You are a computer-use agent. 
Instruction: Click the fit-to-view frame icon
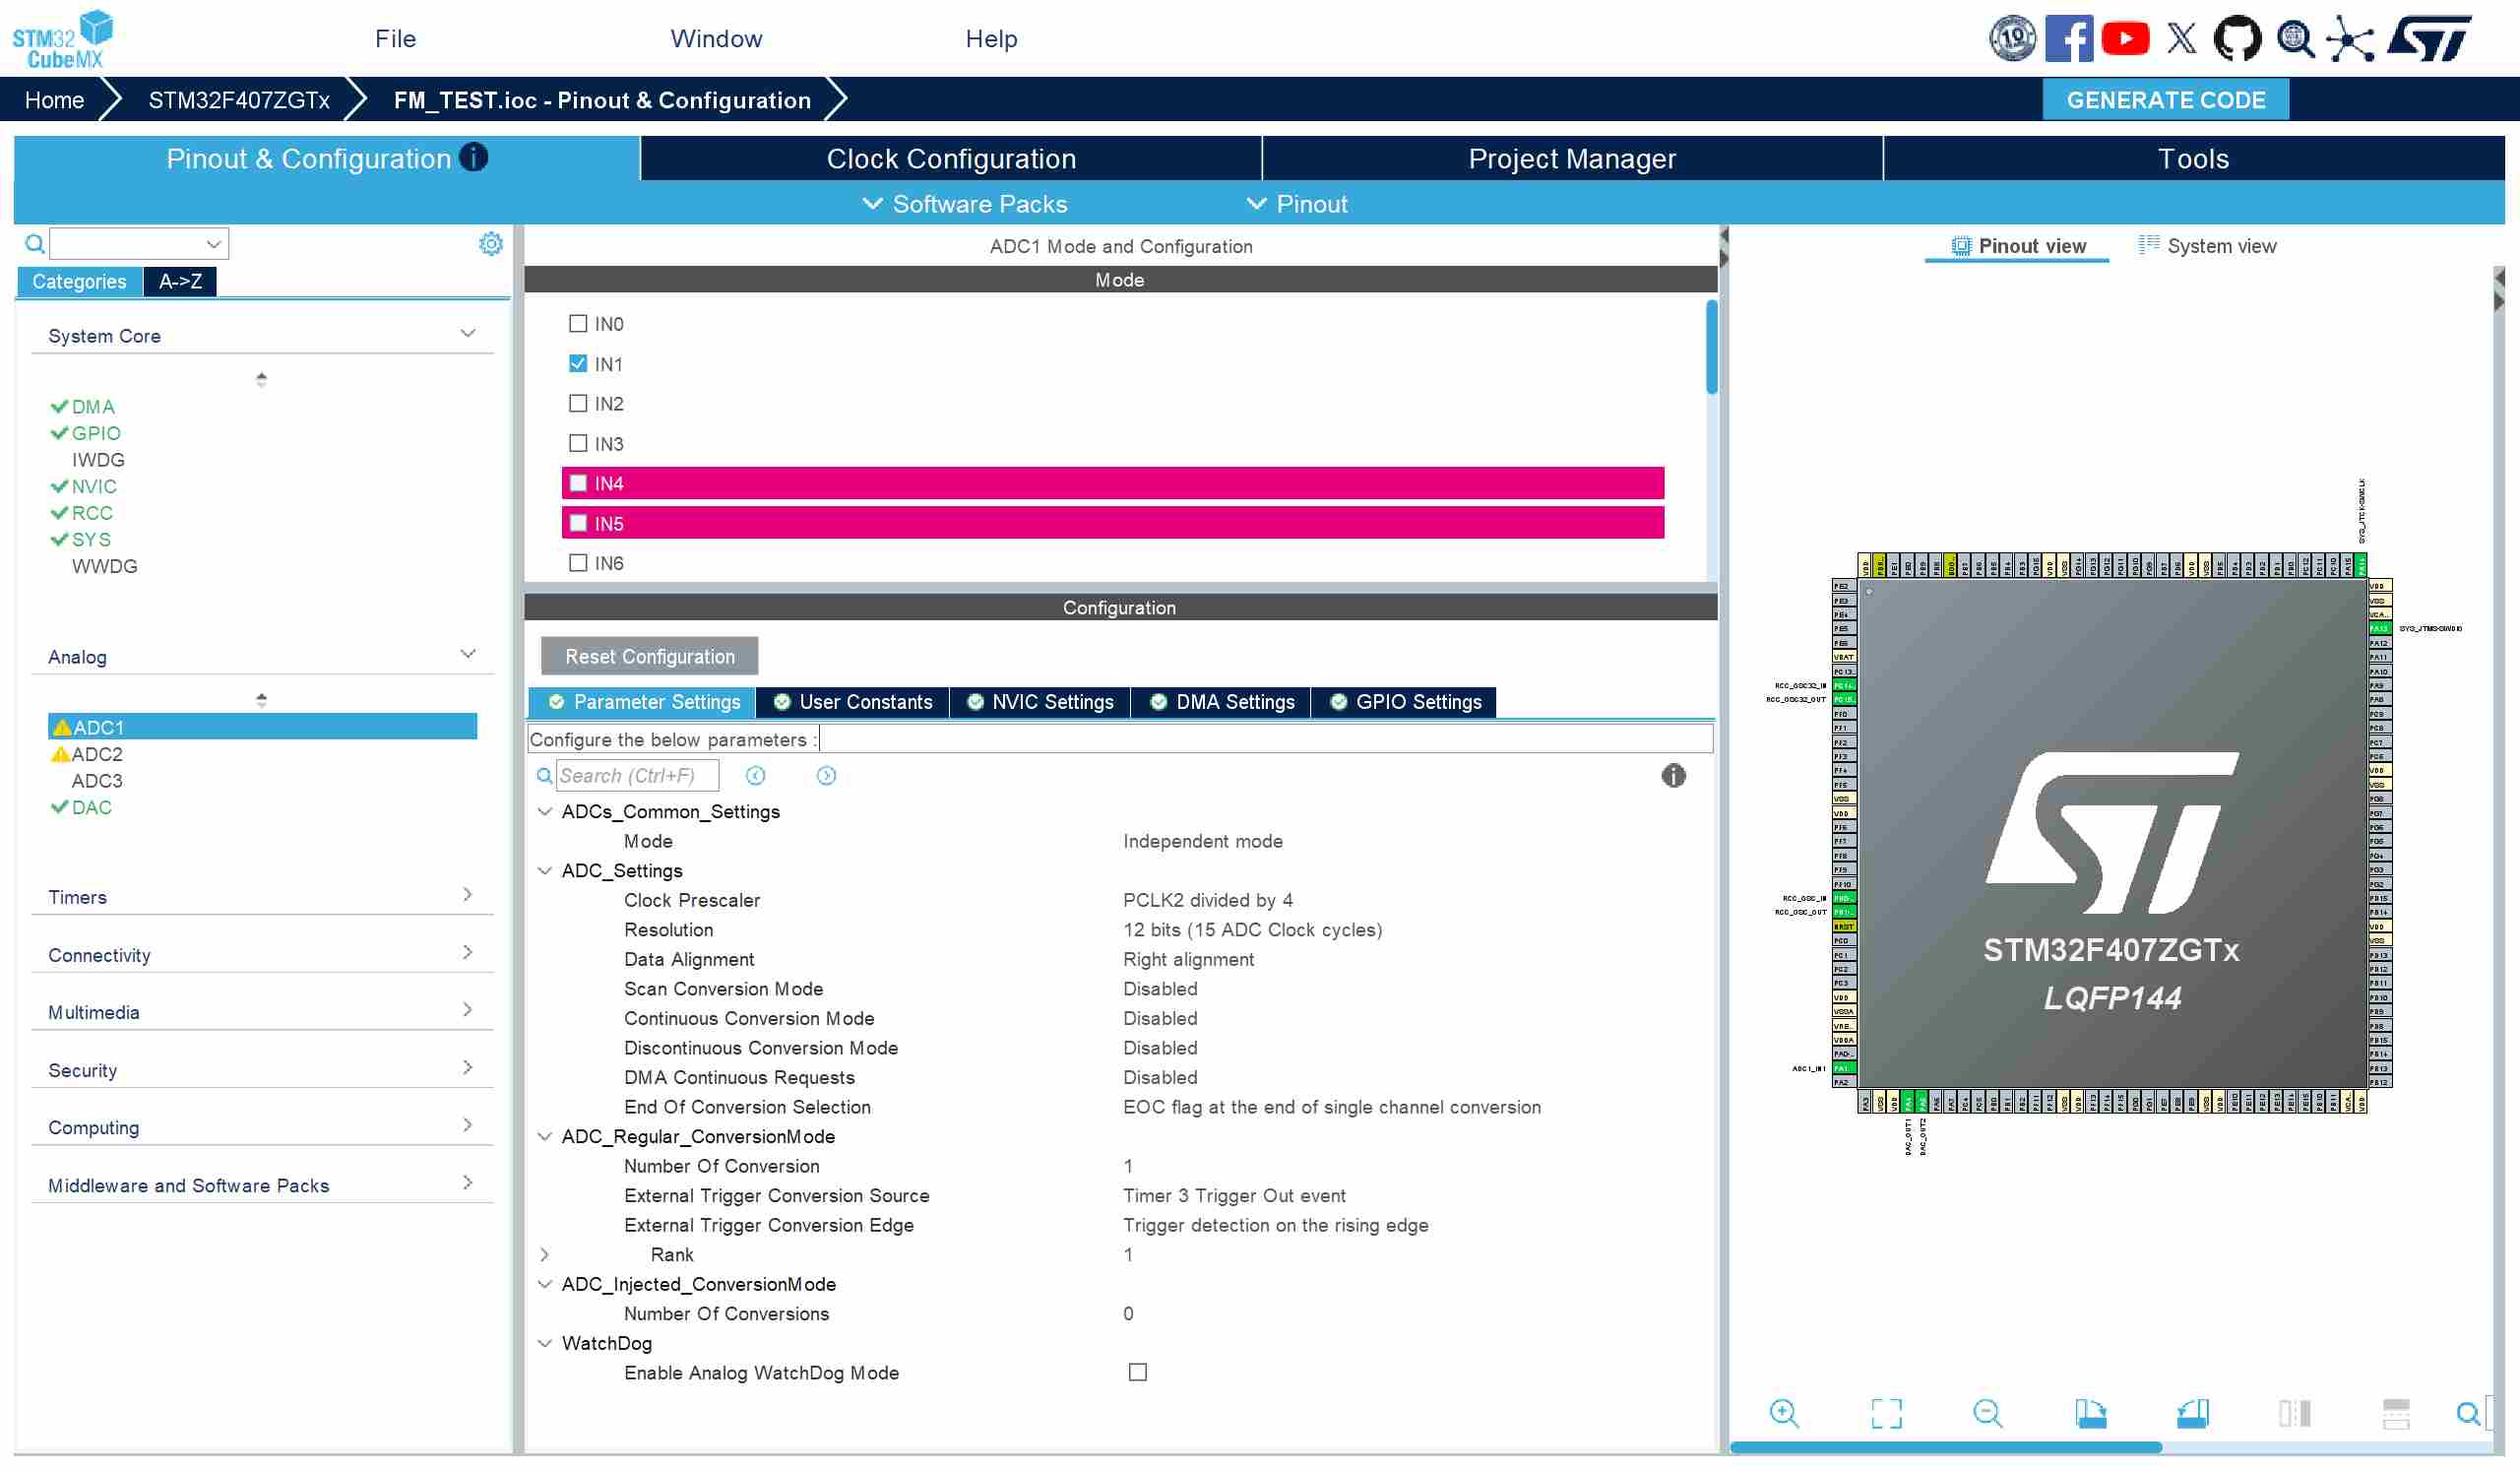tap(1886, 1413)
